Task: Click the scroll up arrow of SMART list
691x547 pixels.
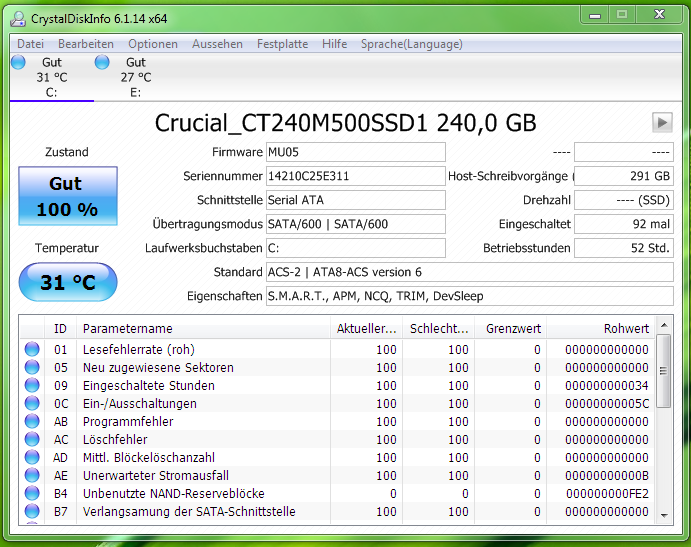Action: pos(664,326)
